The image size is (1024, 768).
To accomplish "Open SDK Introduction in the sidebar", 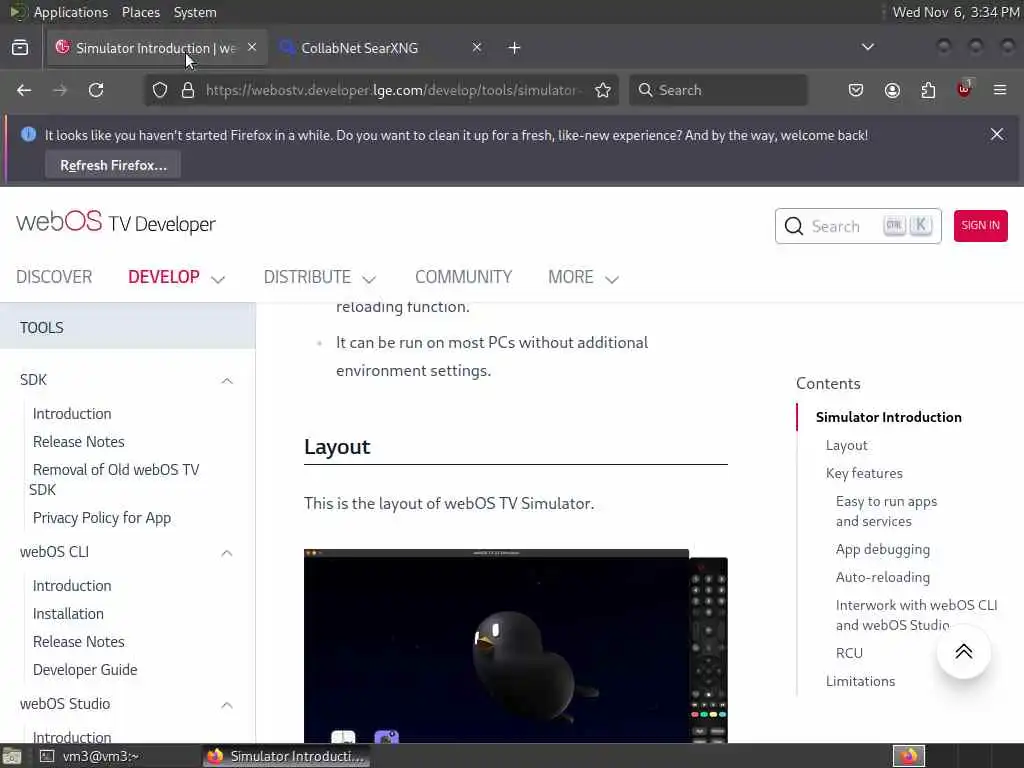I will click(72, 413).
